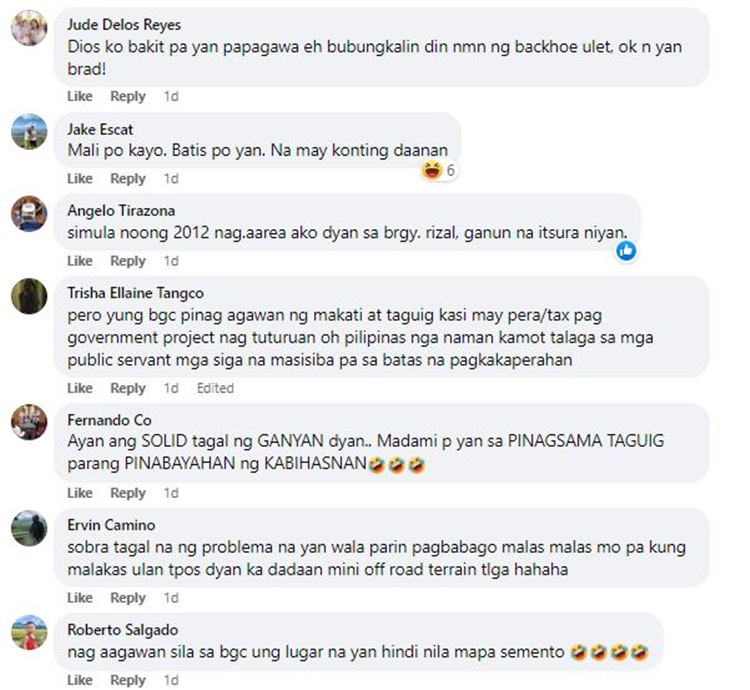
Task: View edit history via Edited label
Action: pyautogui.click(x=215, y=388)
